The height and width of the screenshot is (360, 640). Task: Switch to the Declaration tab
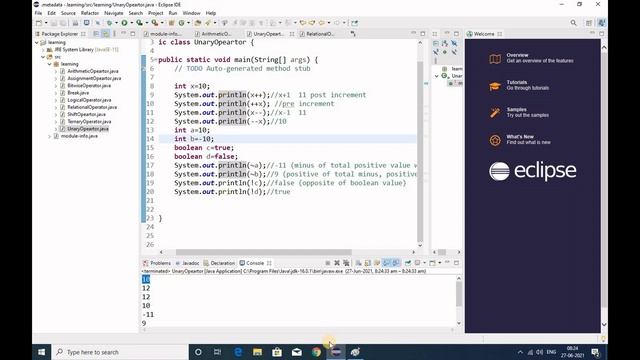tap(219, 263)
